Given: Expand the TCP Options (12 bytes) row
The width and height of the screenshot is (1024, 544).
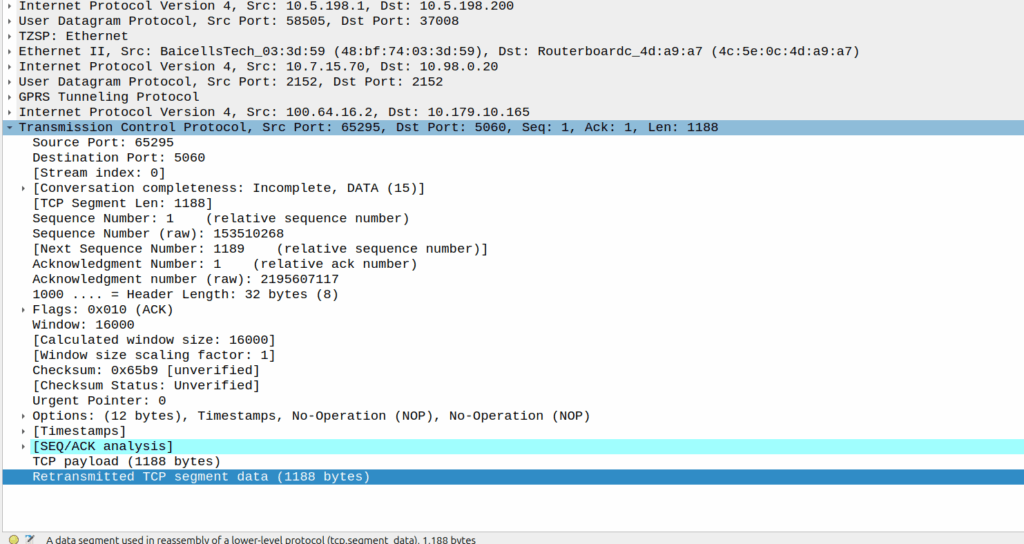Looking at the screenshot, I should [24, 416].
